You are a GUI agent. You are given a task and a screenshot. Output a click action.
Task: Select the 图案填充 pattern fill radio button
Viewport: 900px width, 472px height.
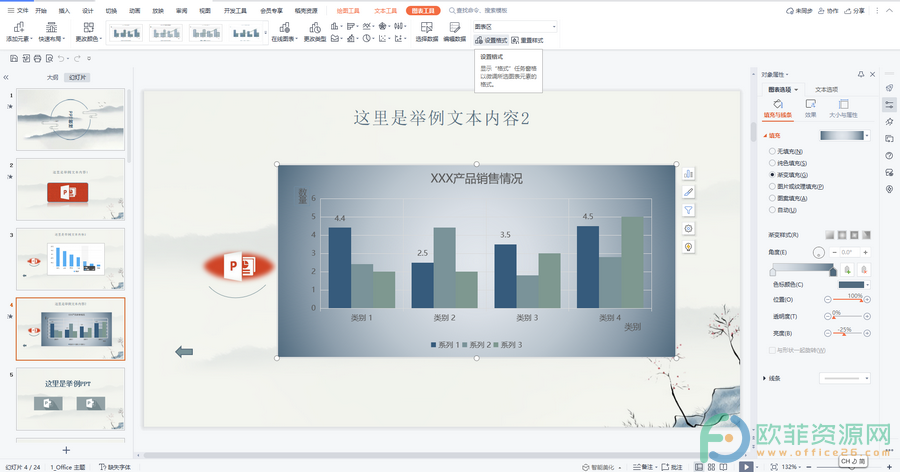click(x=772, y=198)
